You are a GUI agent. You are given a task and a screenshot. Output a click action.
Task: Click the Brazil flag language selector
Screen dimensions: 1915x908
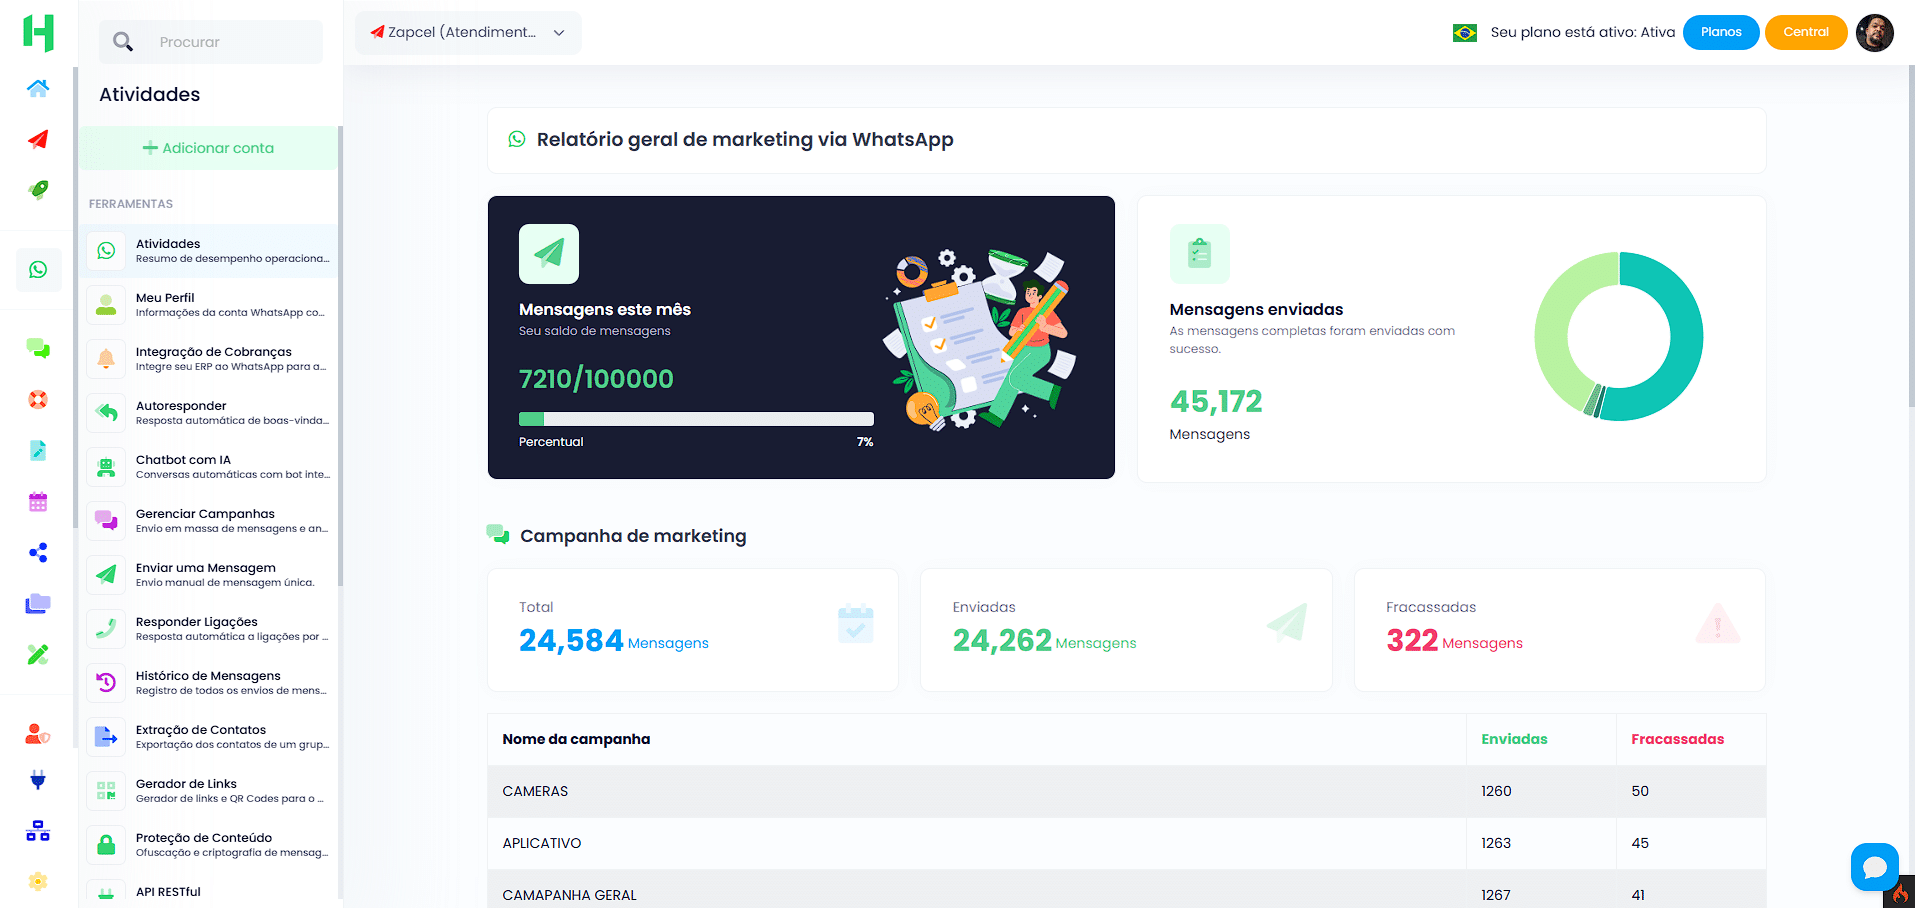1464,33
